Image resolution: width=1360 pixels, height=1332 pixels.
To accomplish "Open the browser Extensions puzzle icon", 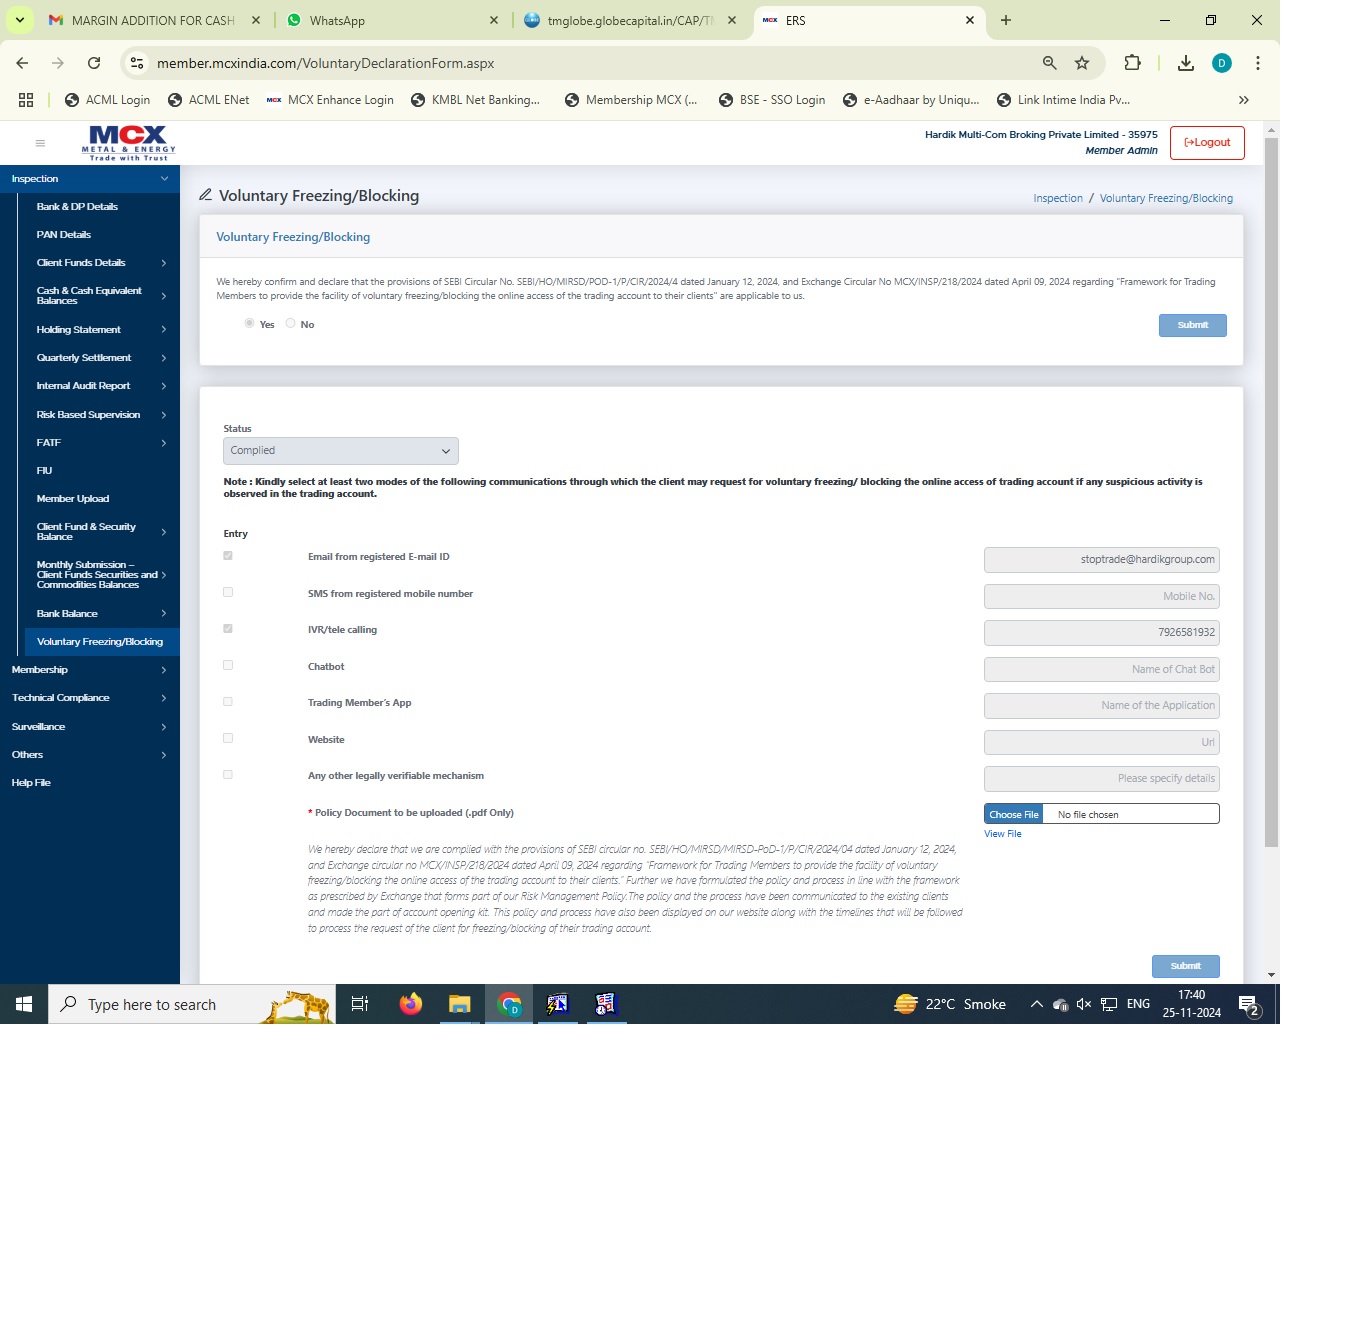I will tap(1132, 63).
